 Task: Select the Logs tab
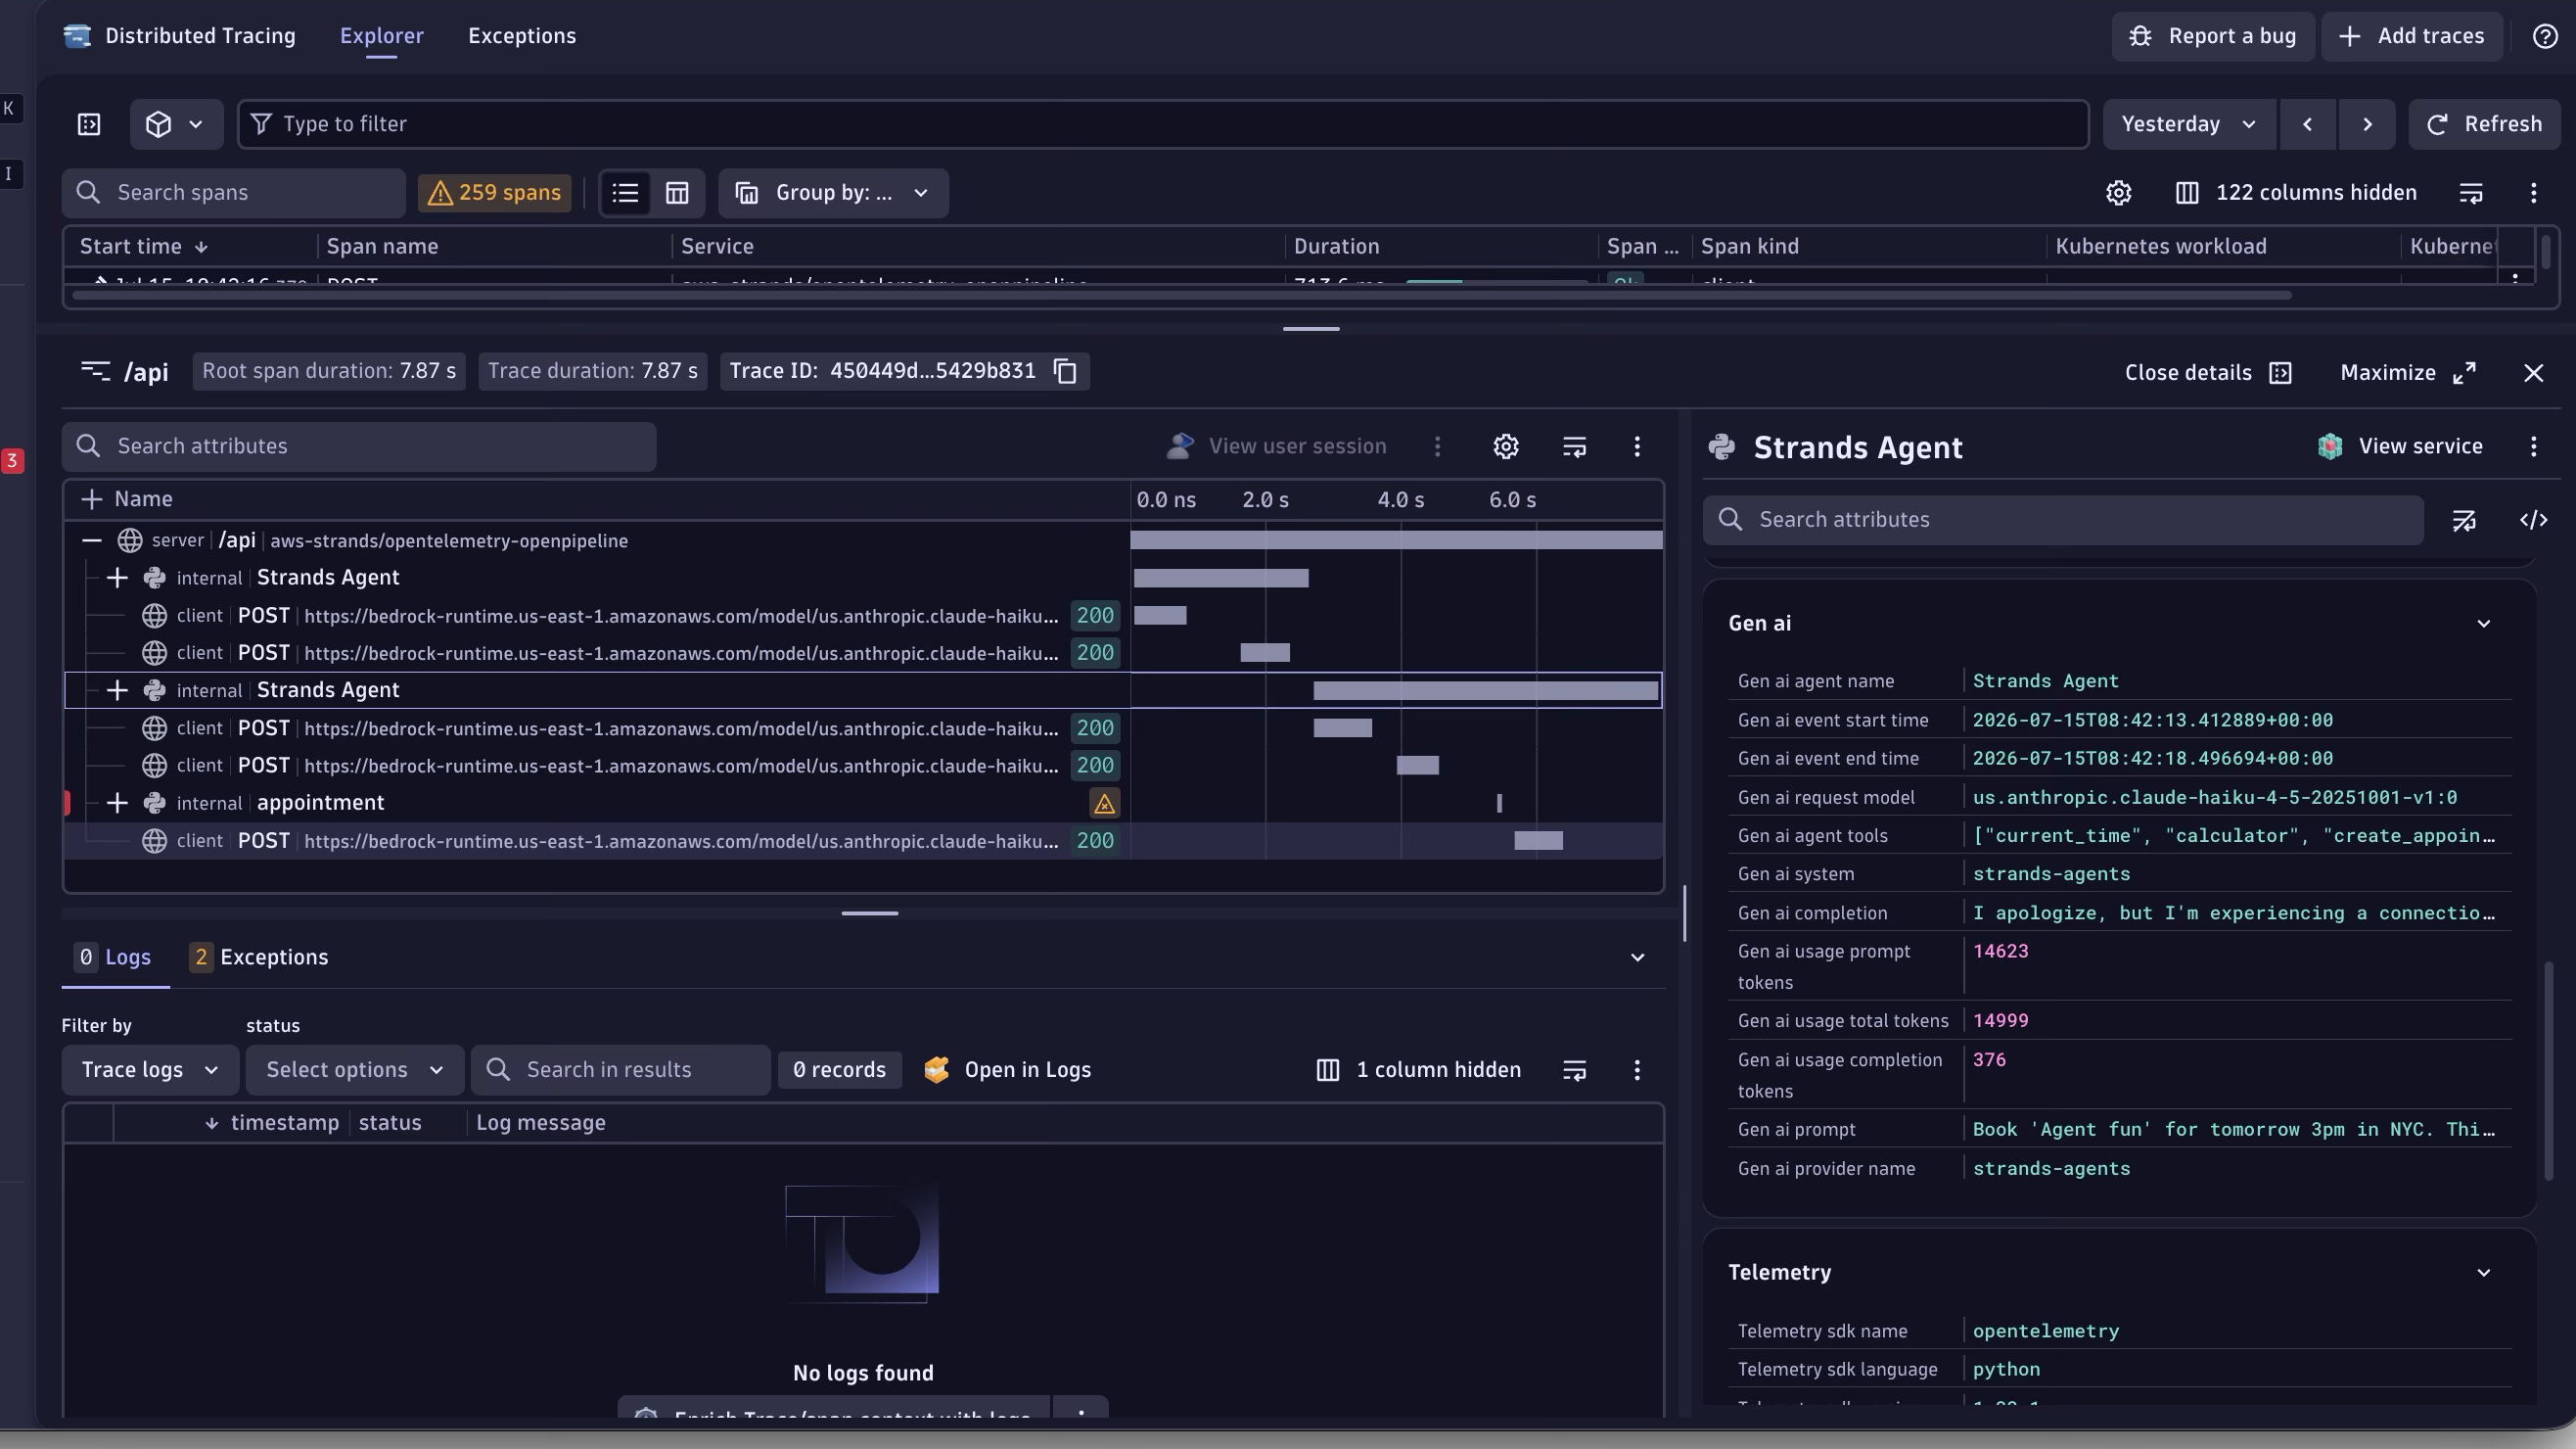tap(114, 958)
